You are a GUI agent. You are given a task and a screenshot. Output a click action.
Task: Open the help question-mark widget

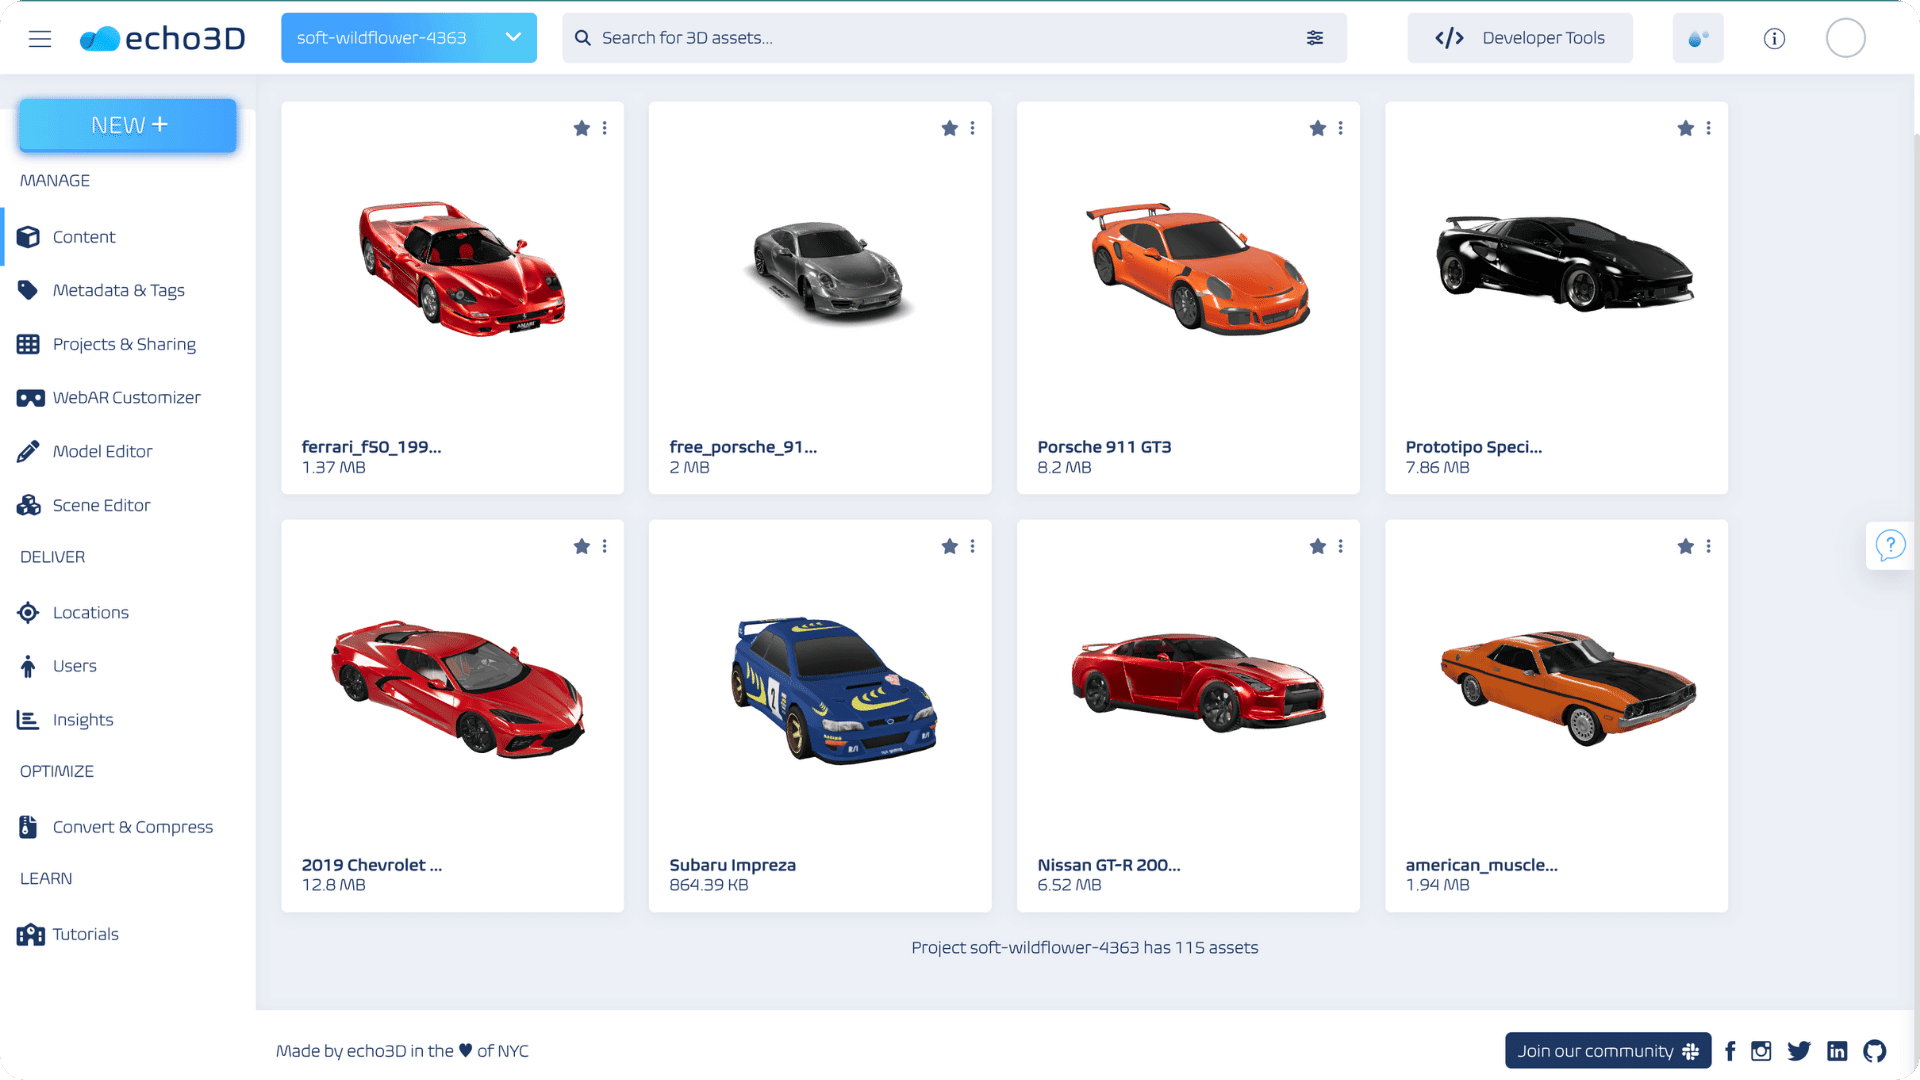point(1889,546)
